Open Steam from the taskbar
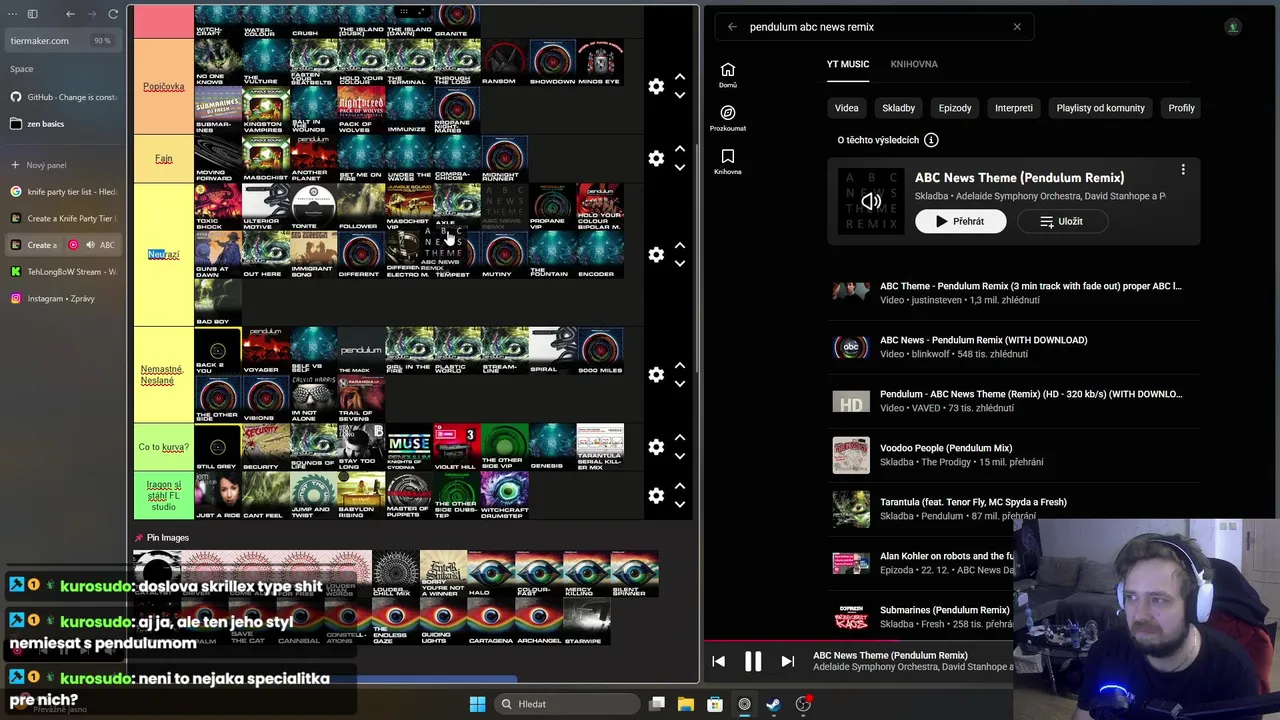 click(773, 704)
